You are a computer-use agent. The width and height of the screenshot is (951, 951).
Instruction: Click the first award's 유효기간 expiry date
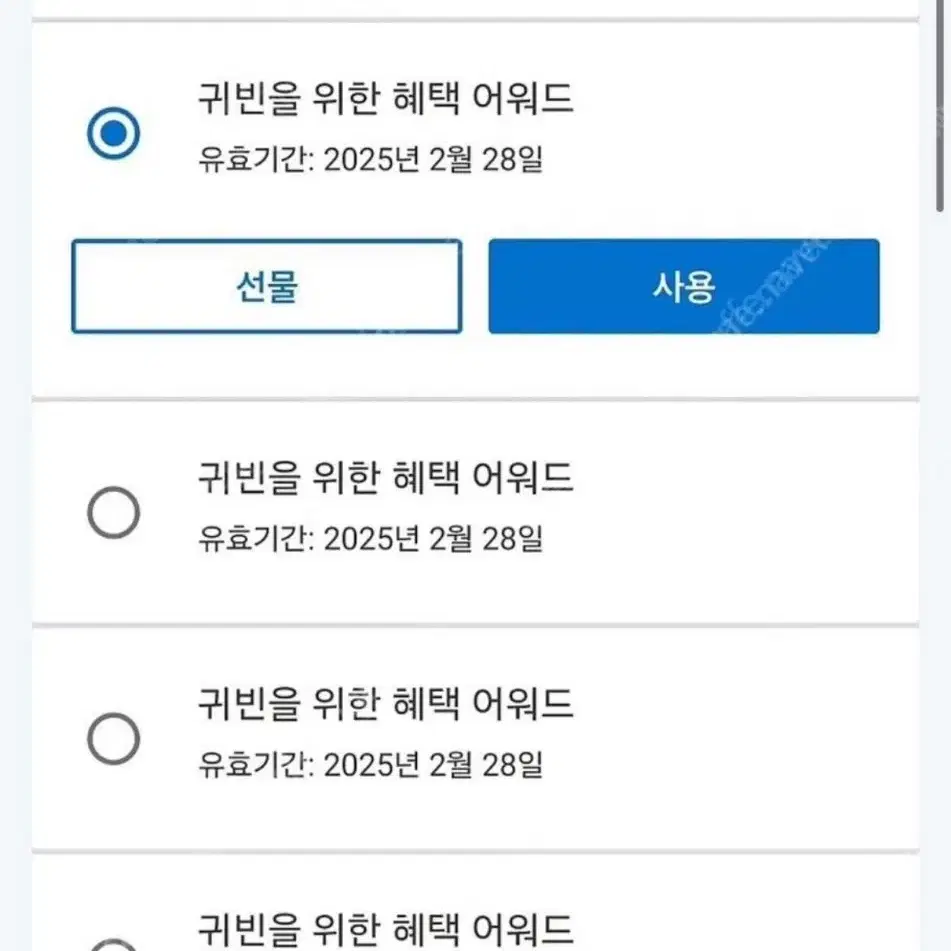371,160
